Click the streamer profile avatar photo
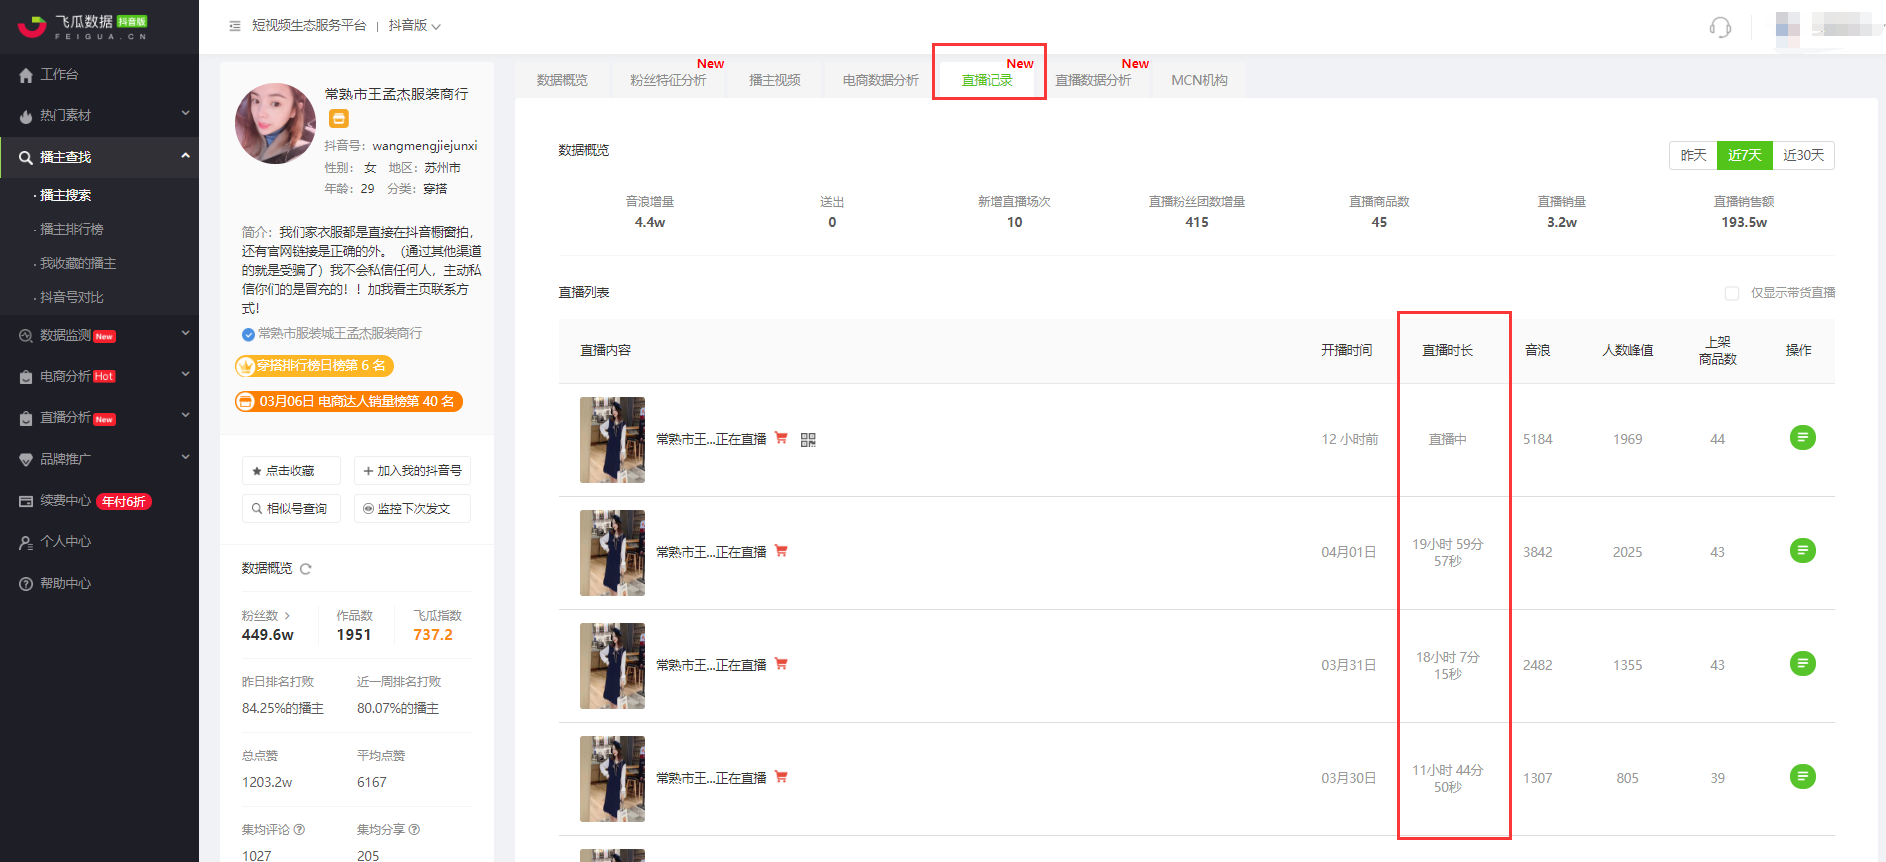Screen dimensions: 1886x862 (275, 123)
